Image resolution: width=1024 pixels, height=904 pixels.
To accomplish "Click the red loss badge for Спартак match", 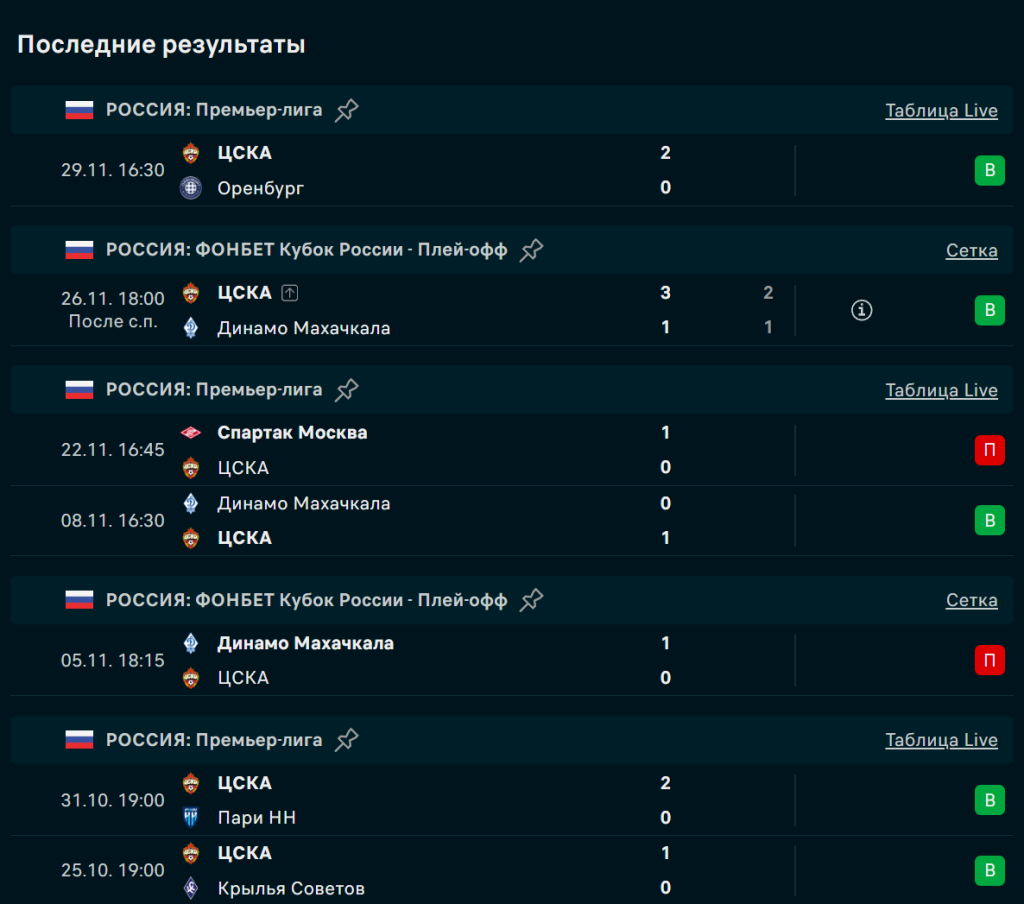I will tap(989, 450).
